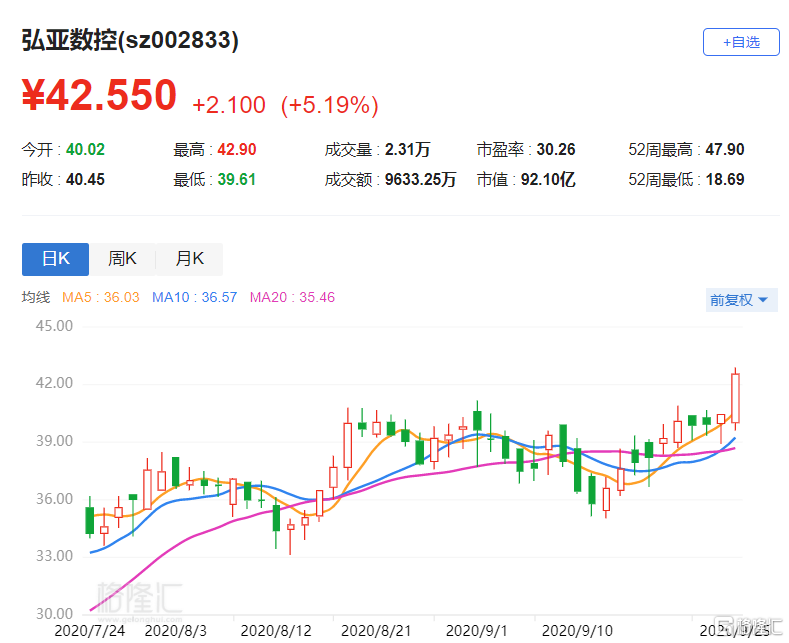789x643 pixels.
Task: Click yesterday's close value 40.45
Action: click(x=86, y=179)
